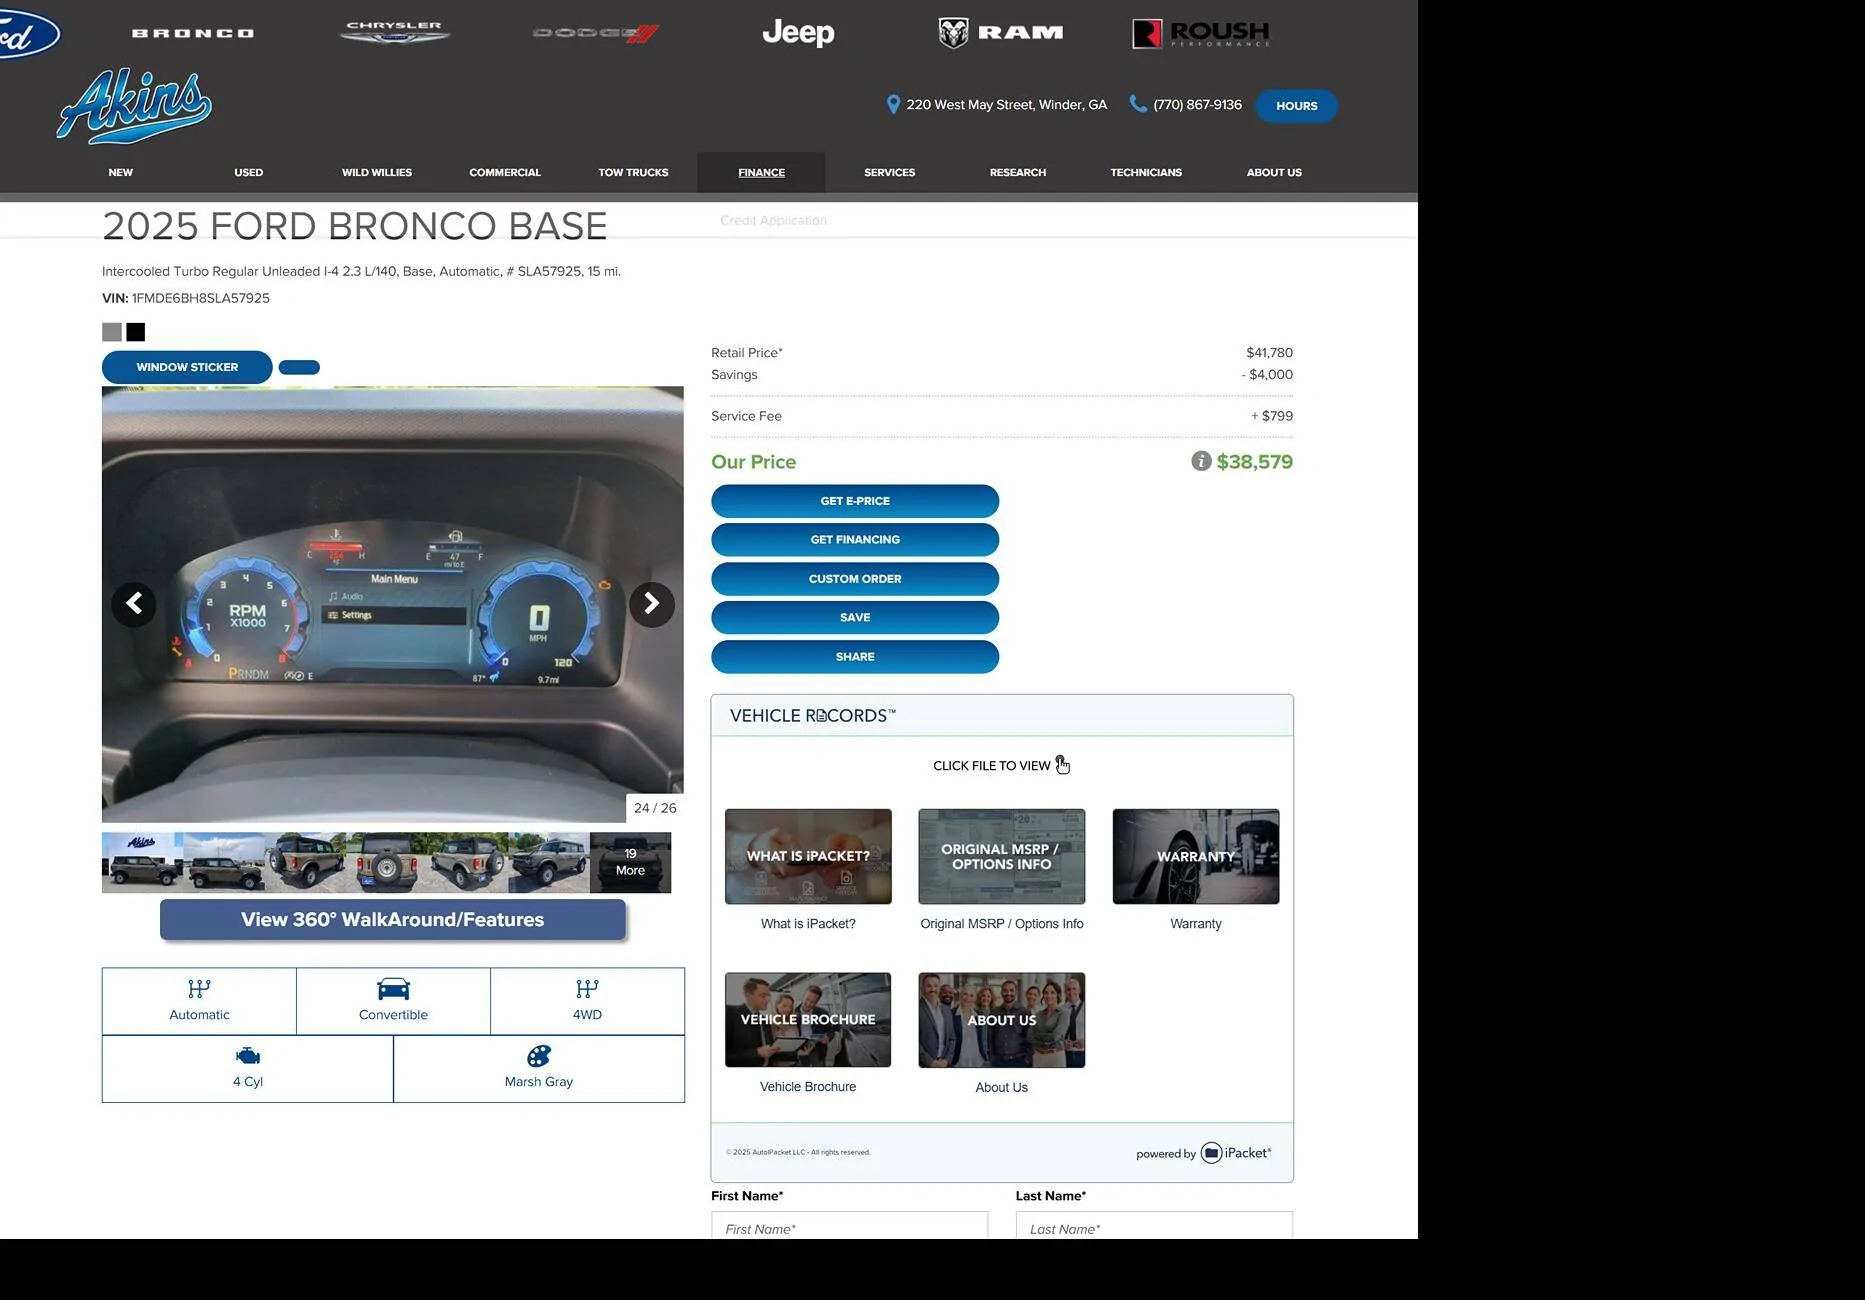
Task: Click GET E-PRICE button
Action: tap(855, 501)
